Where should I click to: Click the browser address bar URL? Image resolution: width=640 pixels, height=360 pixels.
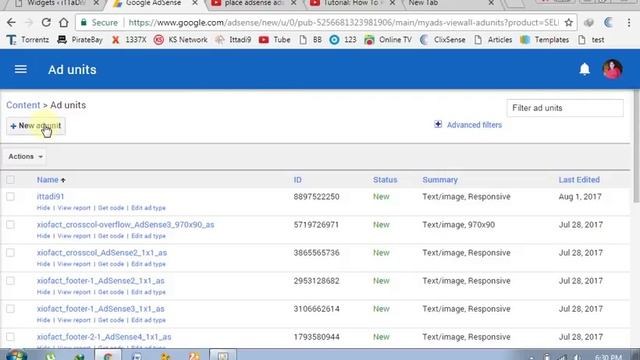[x=343, y=22]
